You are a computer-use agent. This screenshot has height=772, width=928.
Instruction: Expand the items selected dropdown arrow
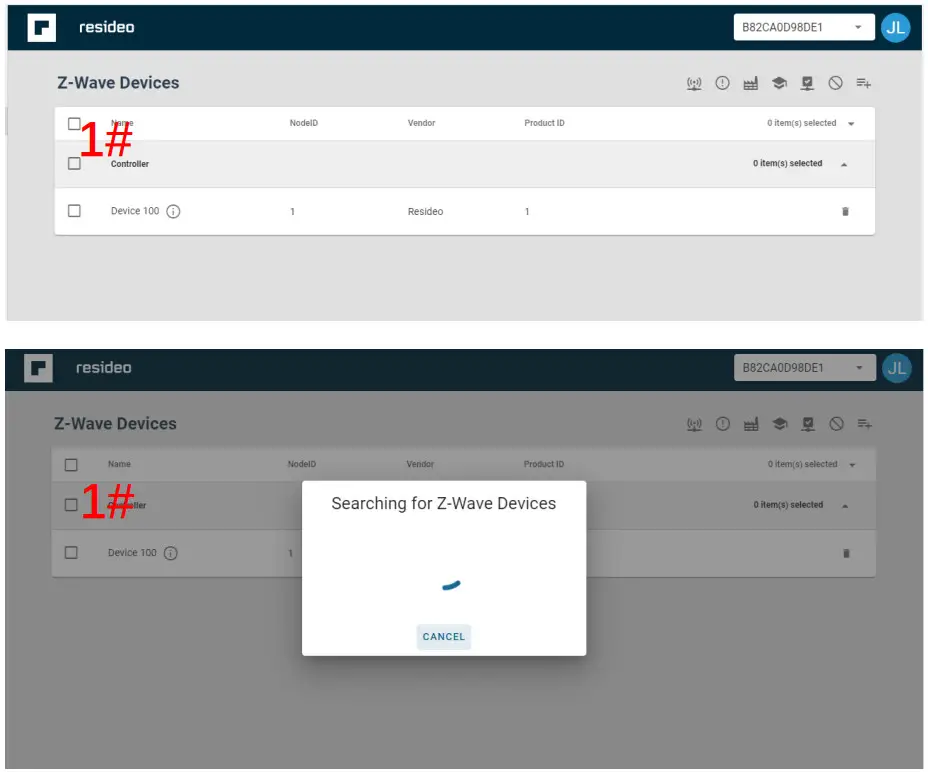pyautogui.click(x=850, y=123)
